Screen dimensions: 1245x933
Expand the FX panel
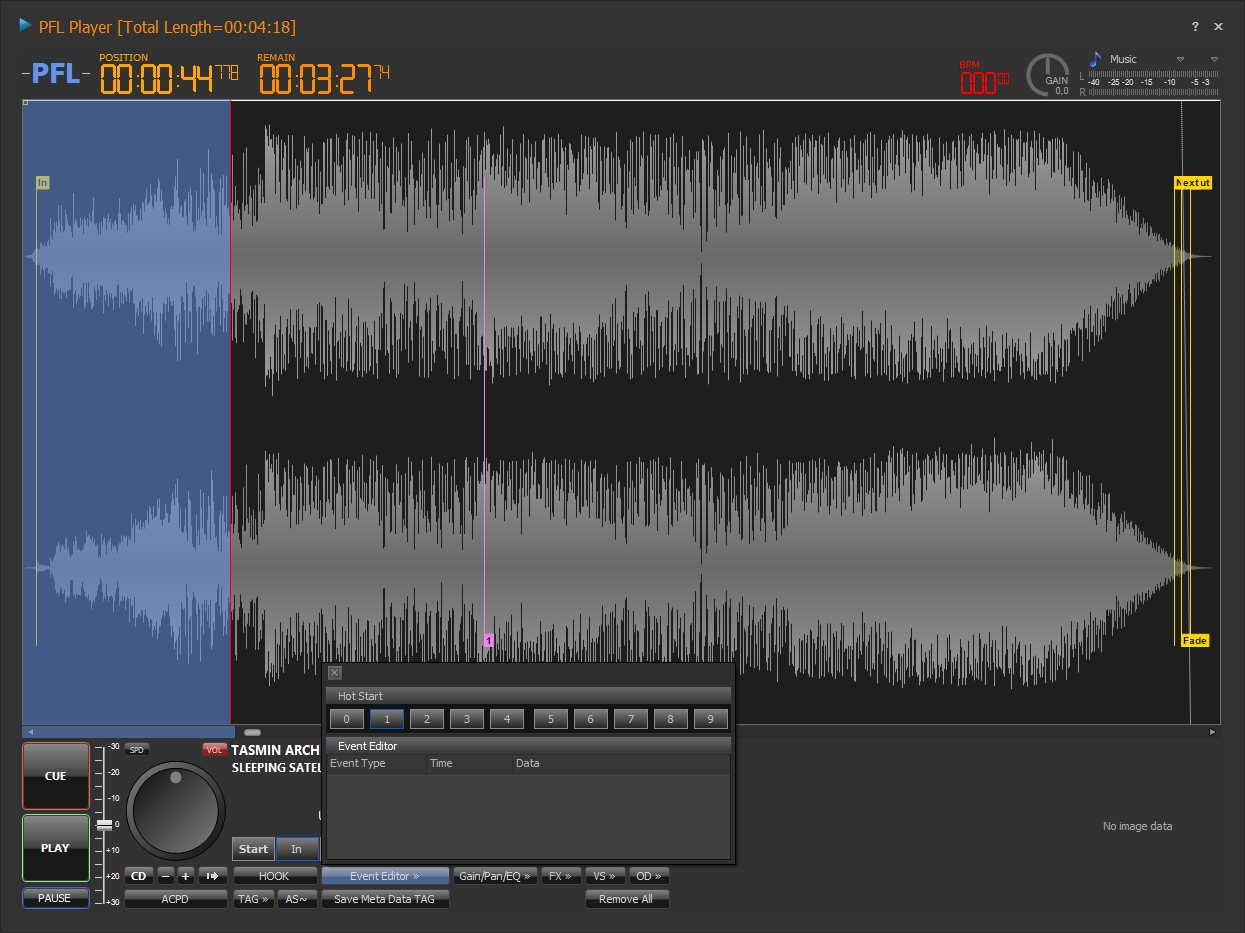click(x=561, y=876)
